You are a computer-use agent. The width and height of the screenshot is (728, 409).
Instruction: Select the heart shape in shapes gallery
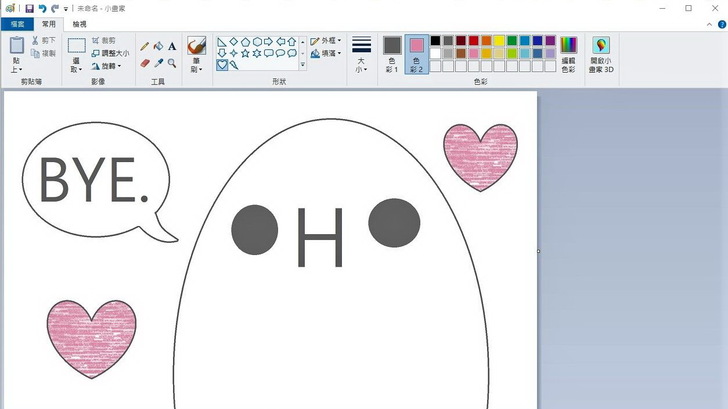pos(222,65)
